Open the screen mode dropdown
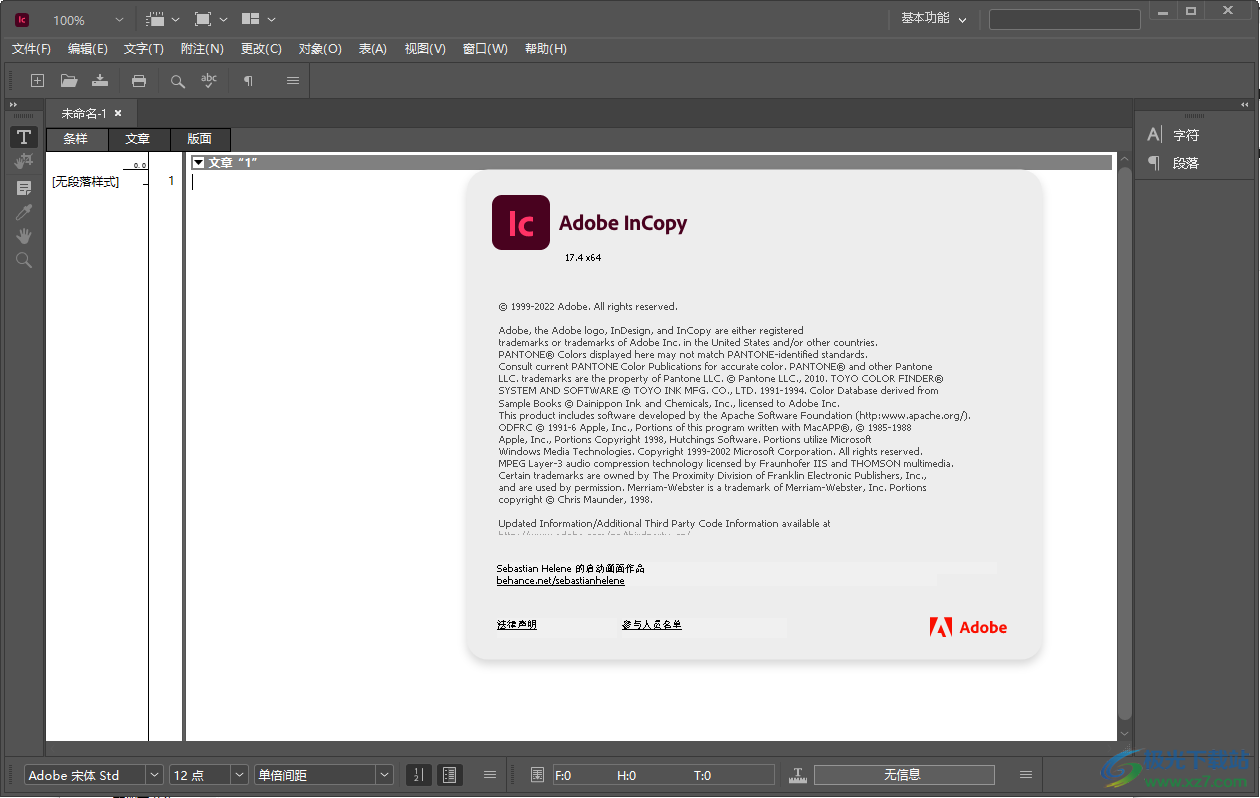Screen dimensions: 1260x798 [x=211, y=19]
